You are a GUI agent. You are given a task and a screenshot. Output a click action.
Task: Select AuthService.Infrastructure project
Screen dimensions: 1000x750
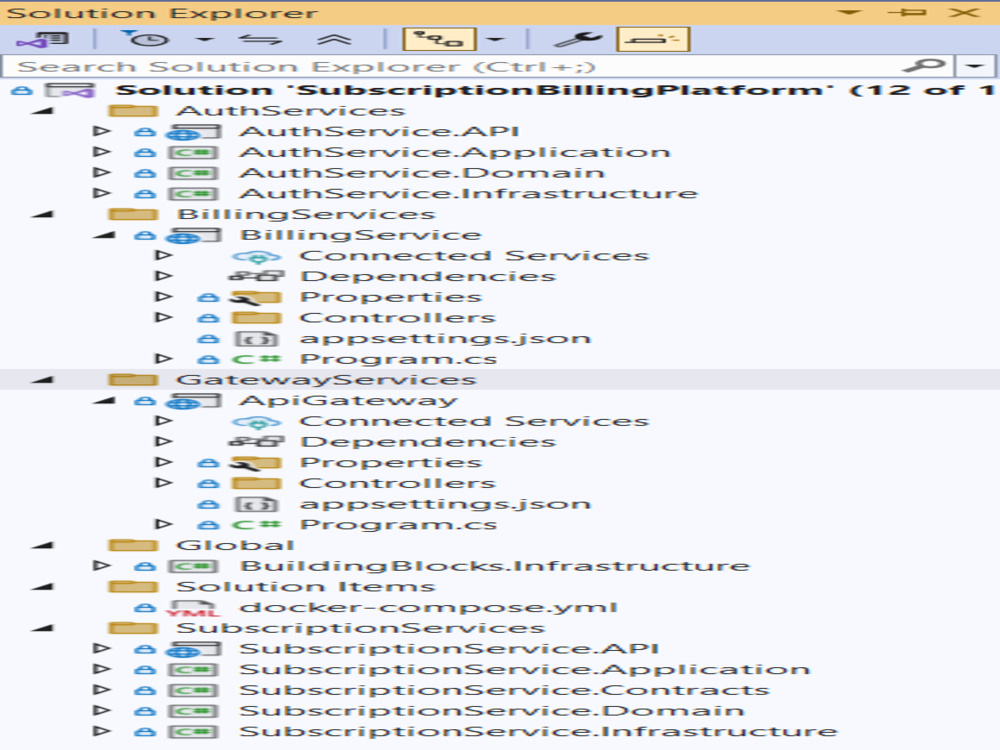[x=468, y=193]
